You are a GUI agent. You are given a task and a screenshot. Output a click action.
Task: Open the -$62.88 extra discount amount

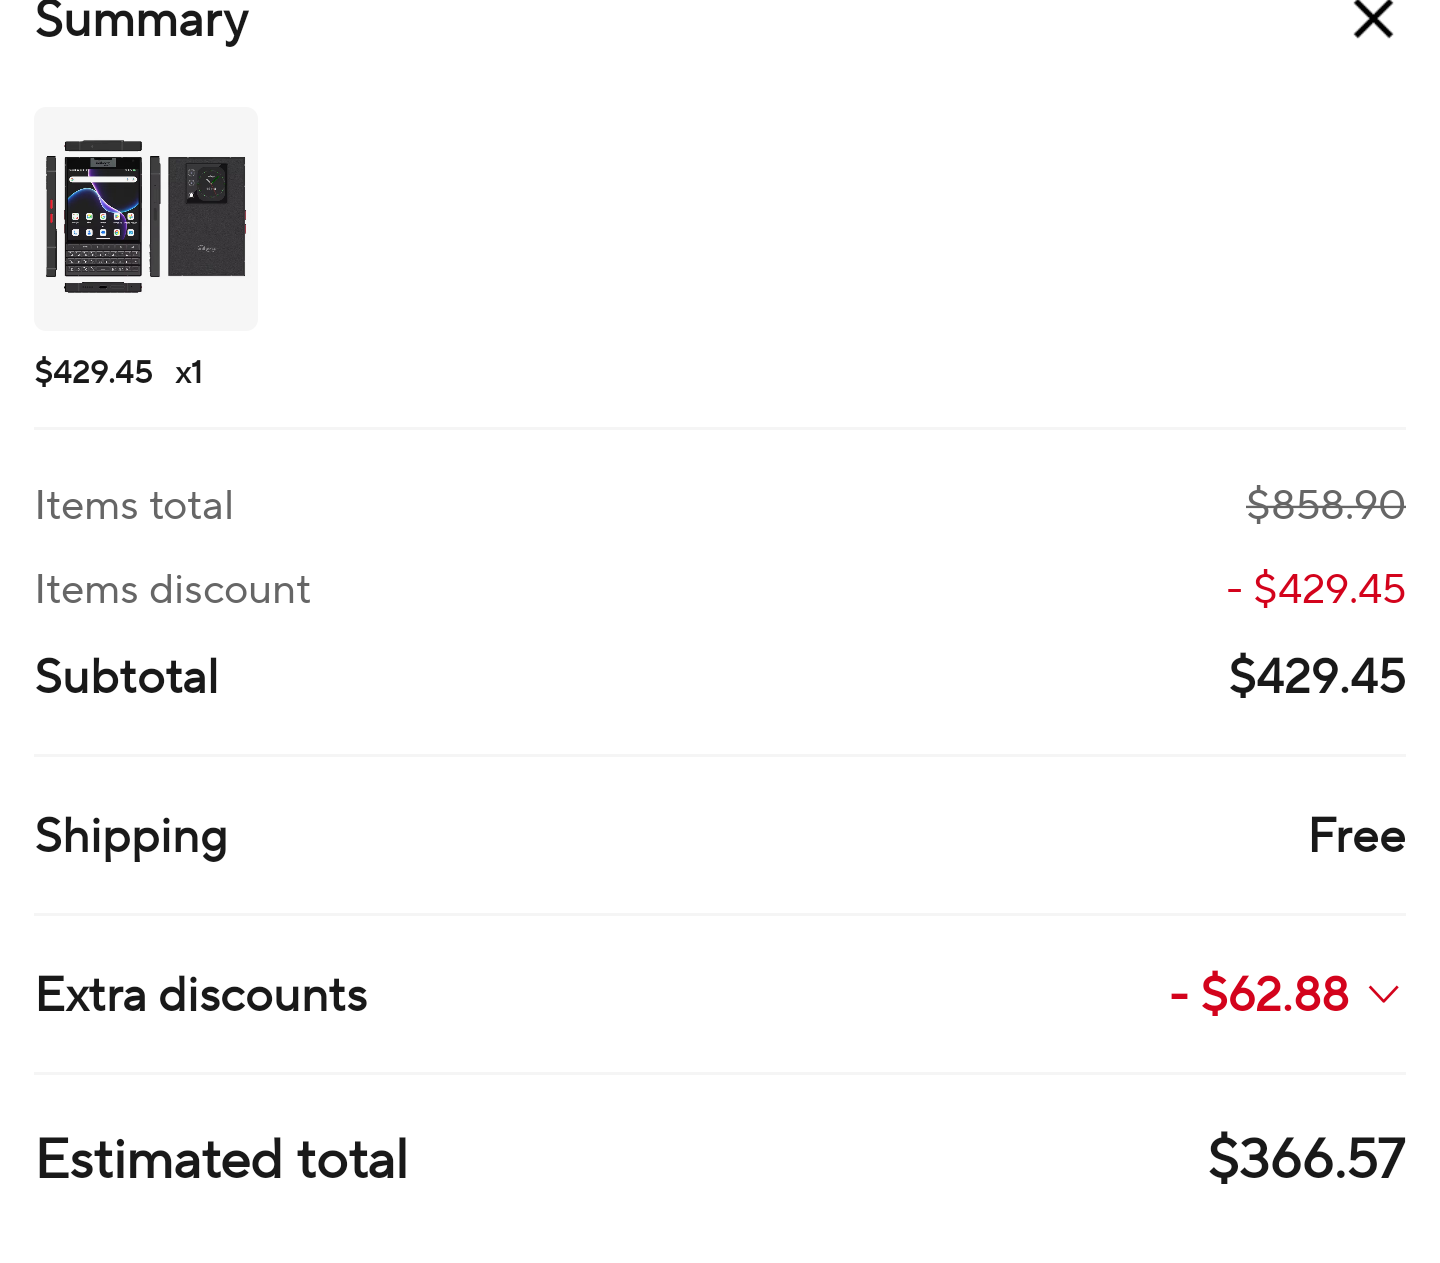tap(1260, 994)
